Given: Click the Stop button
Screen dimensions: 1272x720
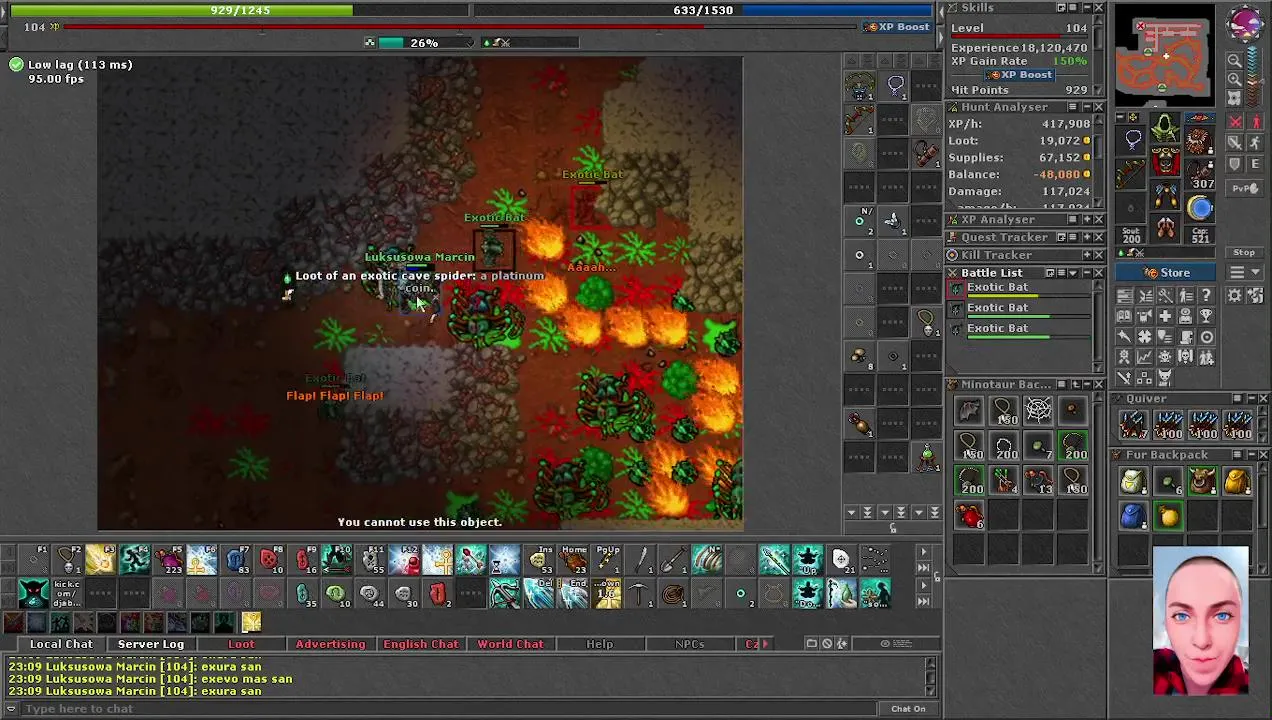Looking at the screenshot, I should click(1244, 252).
